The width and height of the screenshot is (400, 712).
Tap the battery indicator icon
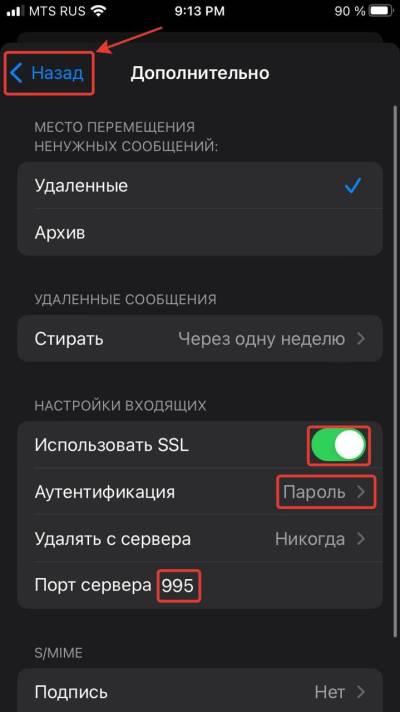tap(382, 11)
